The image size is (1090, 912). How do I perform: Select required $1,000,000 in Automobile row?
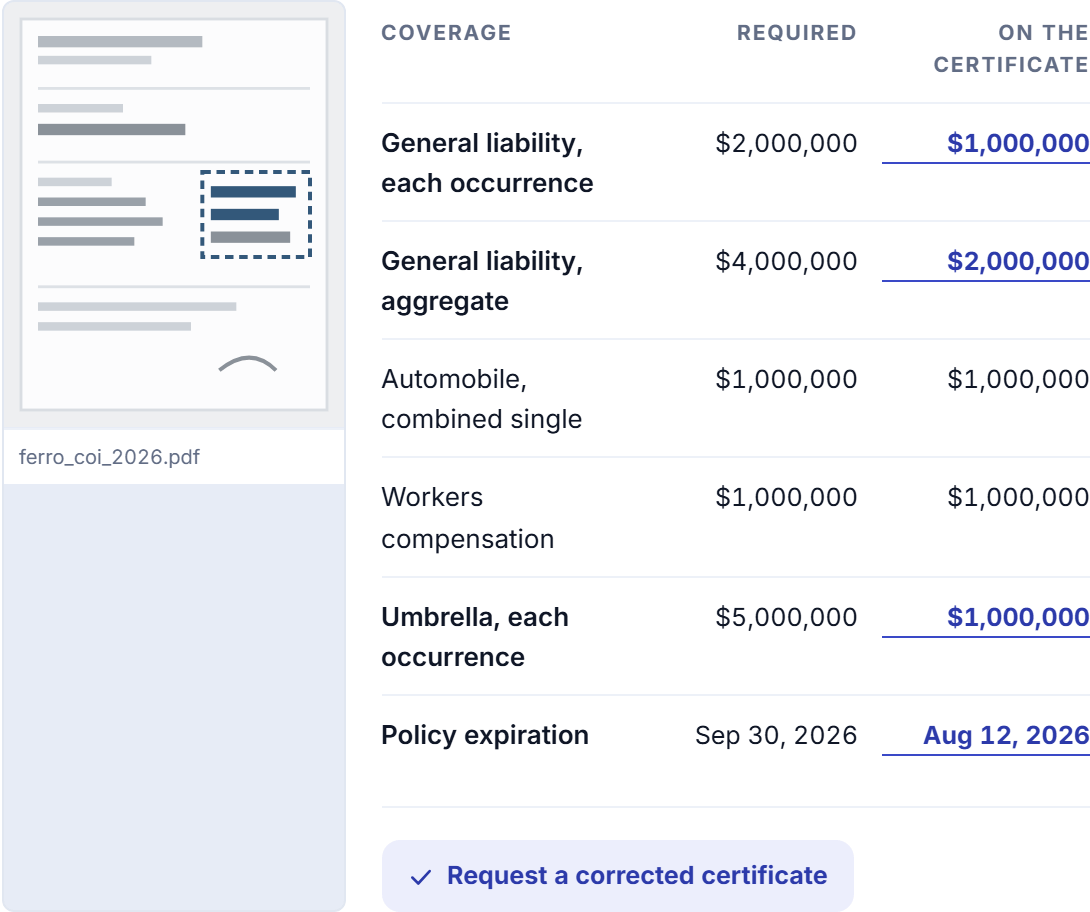click(786, 380)
